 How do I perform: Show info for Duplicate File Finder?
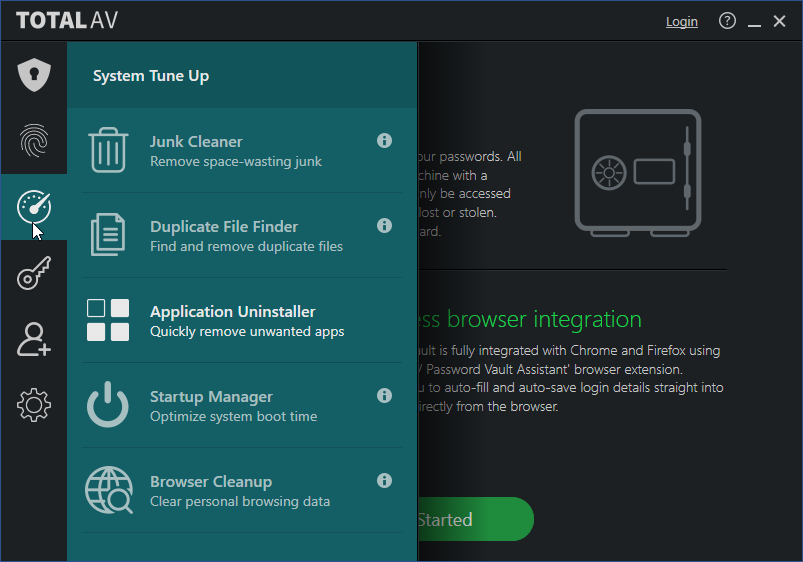click(x=384, y=225)
